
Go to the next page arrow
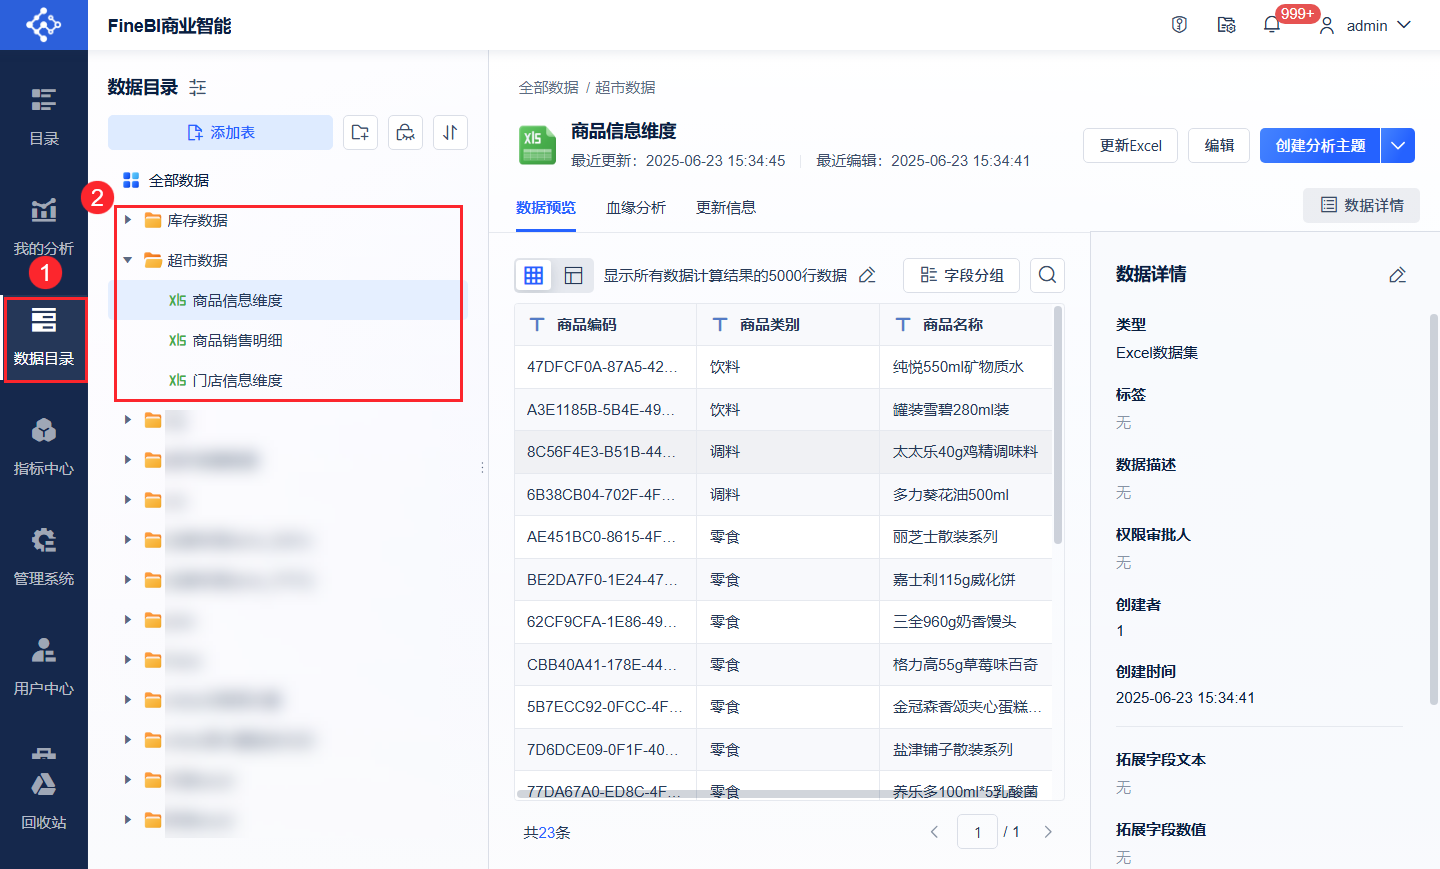pos(1048,832)
